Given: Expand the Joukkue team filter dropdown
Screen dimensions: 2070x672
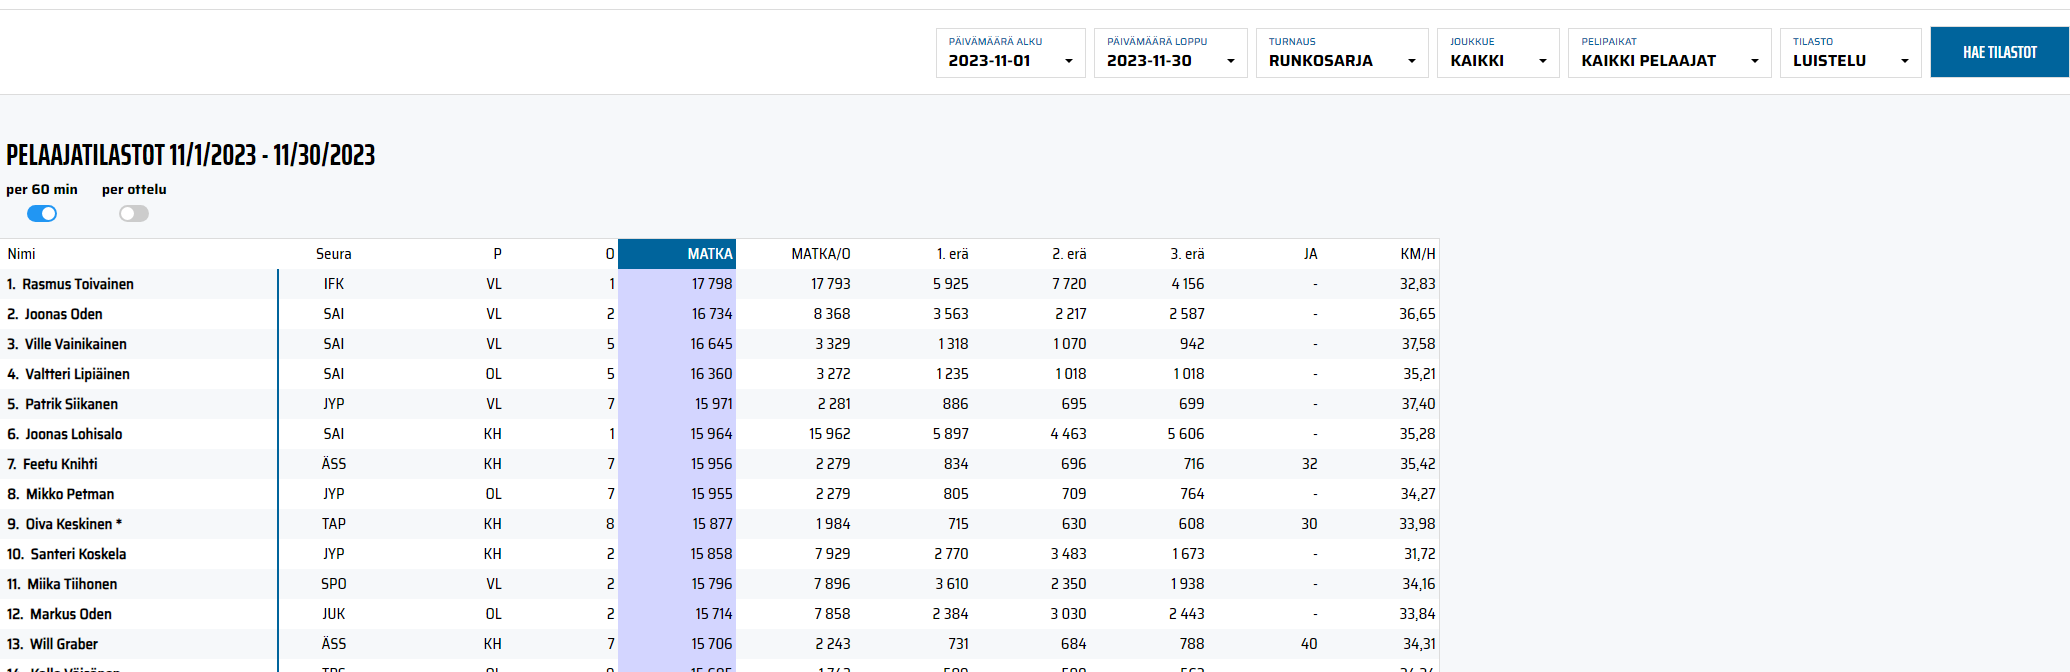Looking at the screenshot, I should [x=1497, y=53].
